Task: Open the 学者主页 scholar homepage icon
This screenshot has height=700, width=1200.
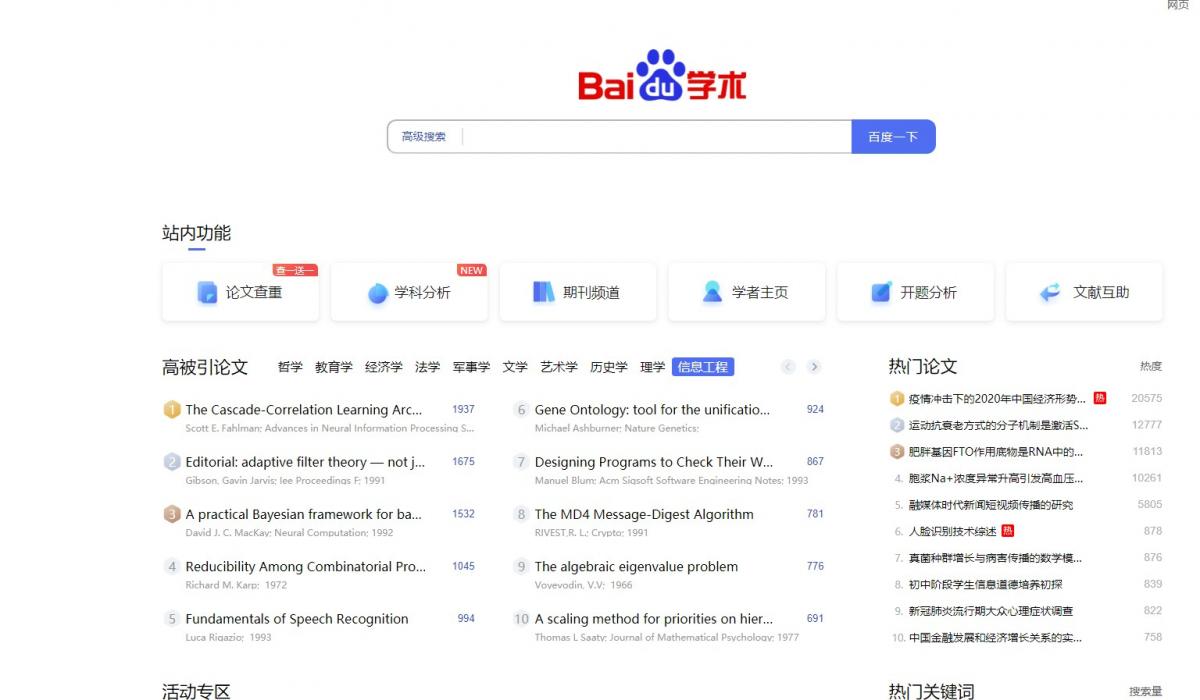Action: pos(712,292)
